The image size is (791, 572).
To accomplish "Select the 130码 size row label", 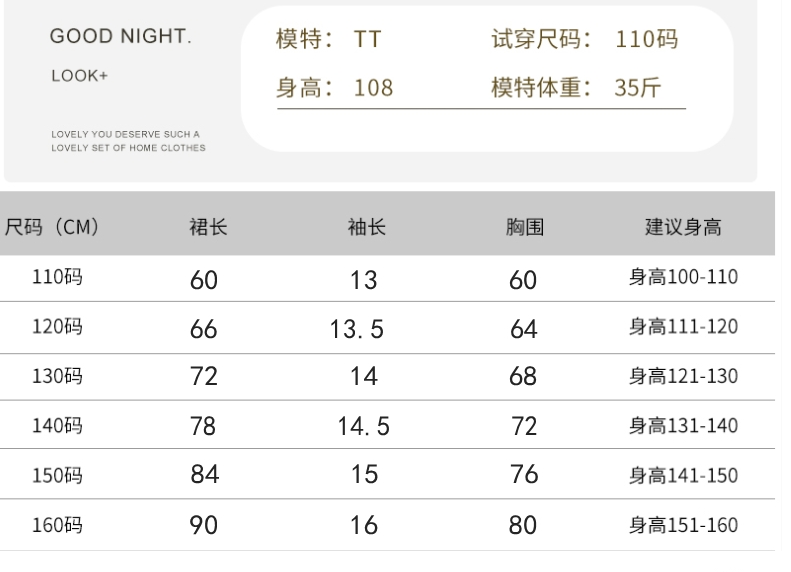I will pyautogui.click(x=58, y=376).
